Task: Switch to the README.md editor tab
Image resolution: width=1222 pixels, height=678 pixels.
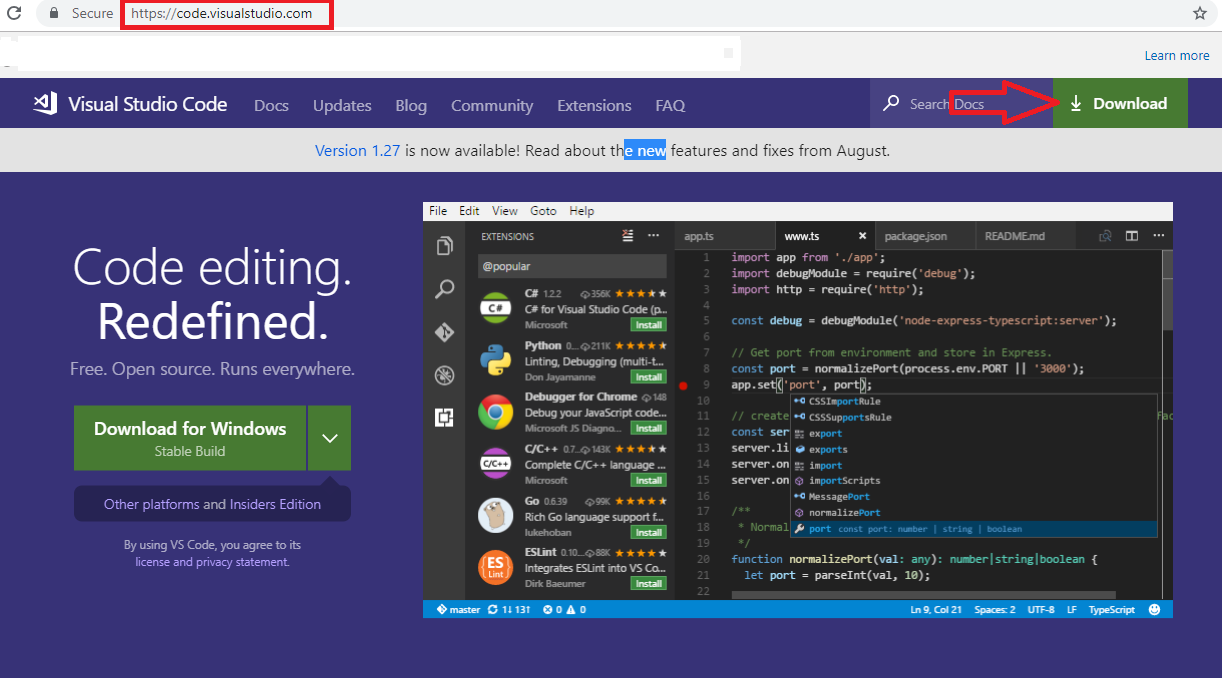Action: (1025, 236)
